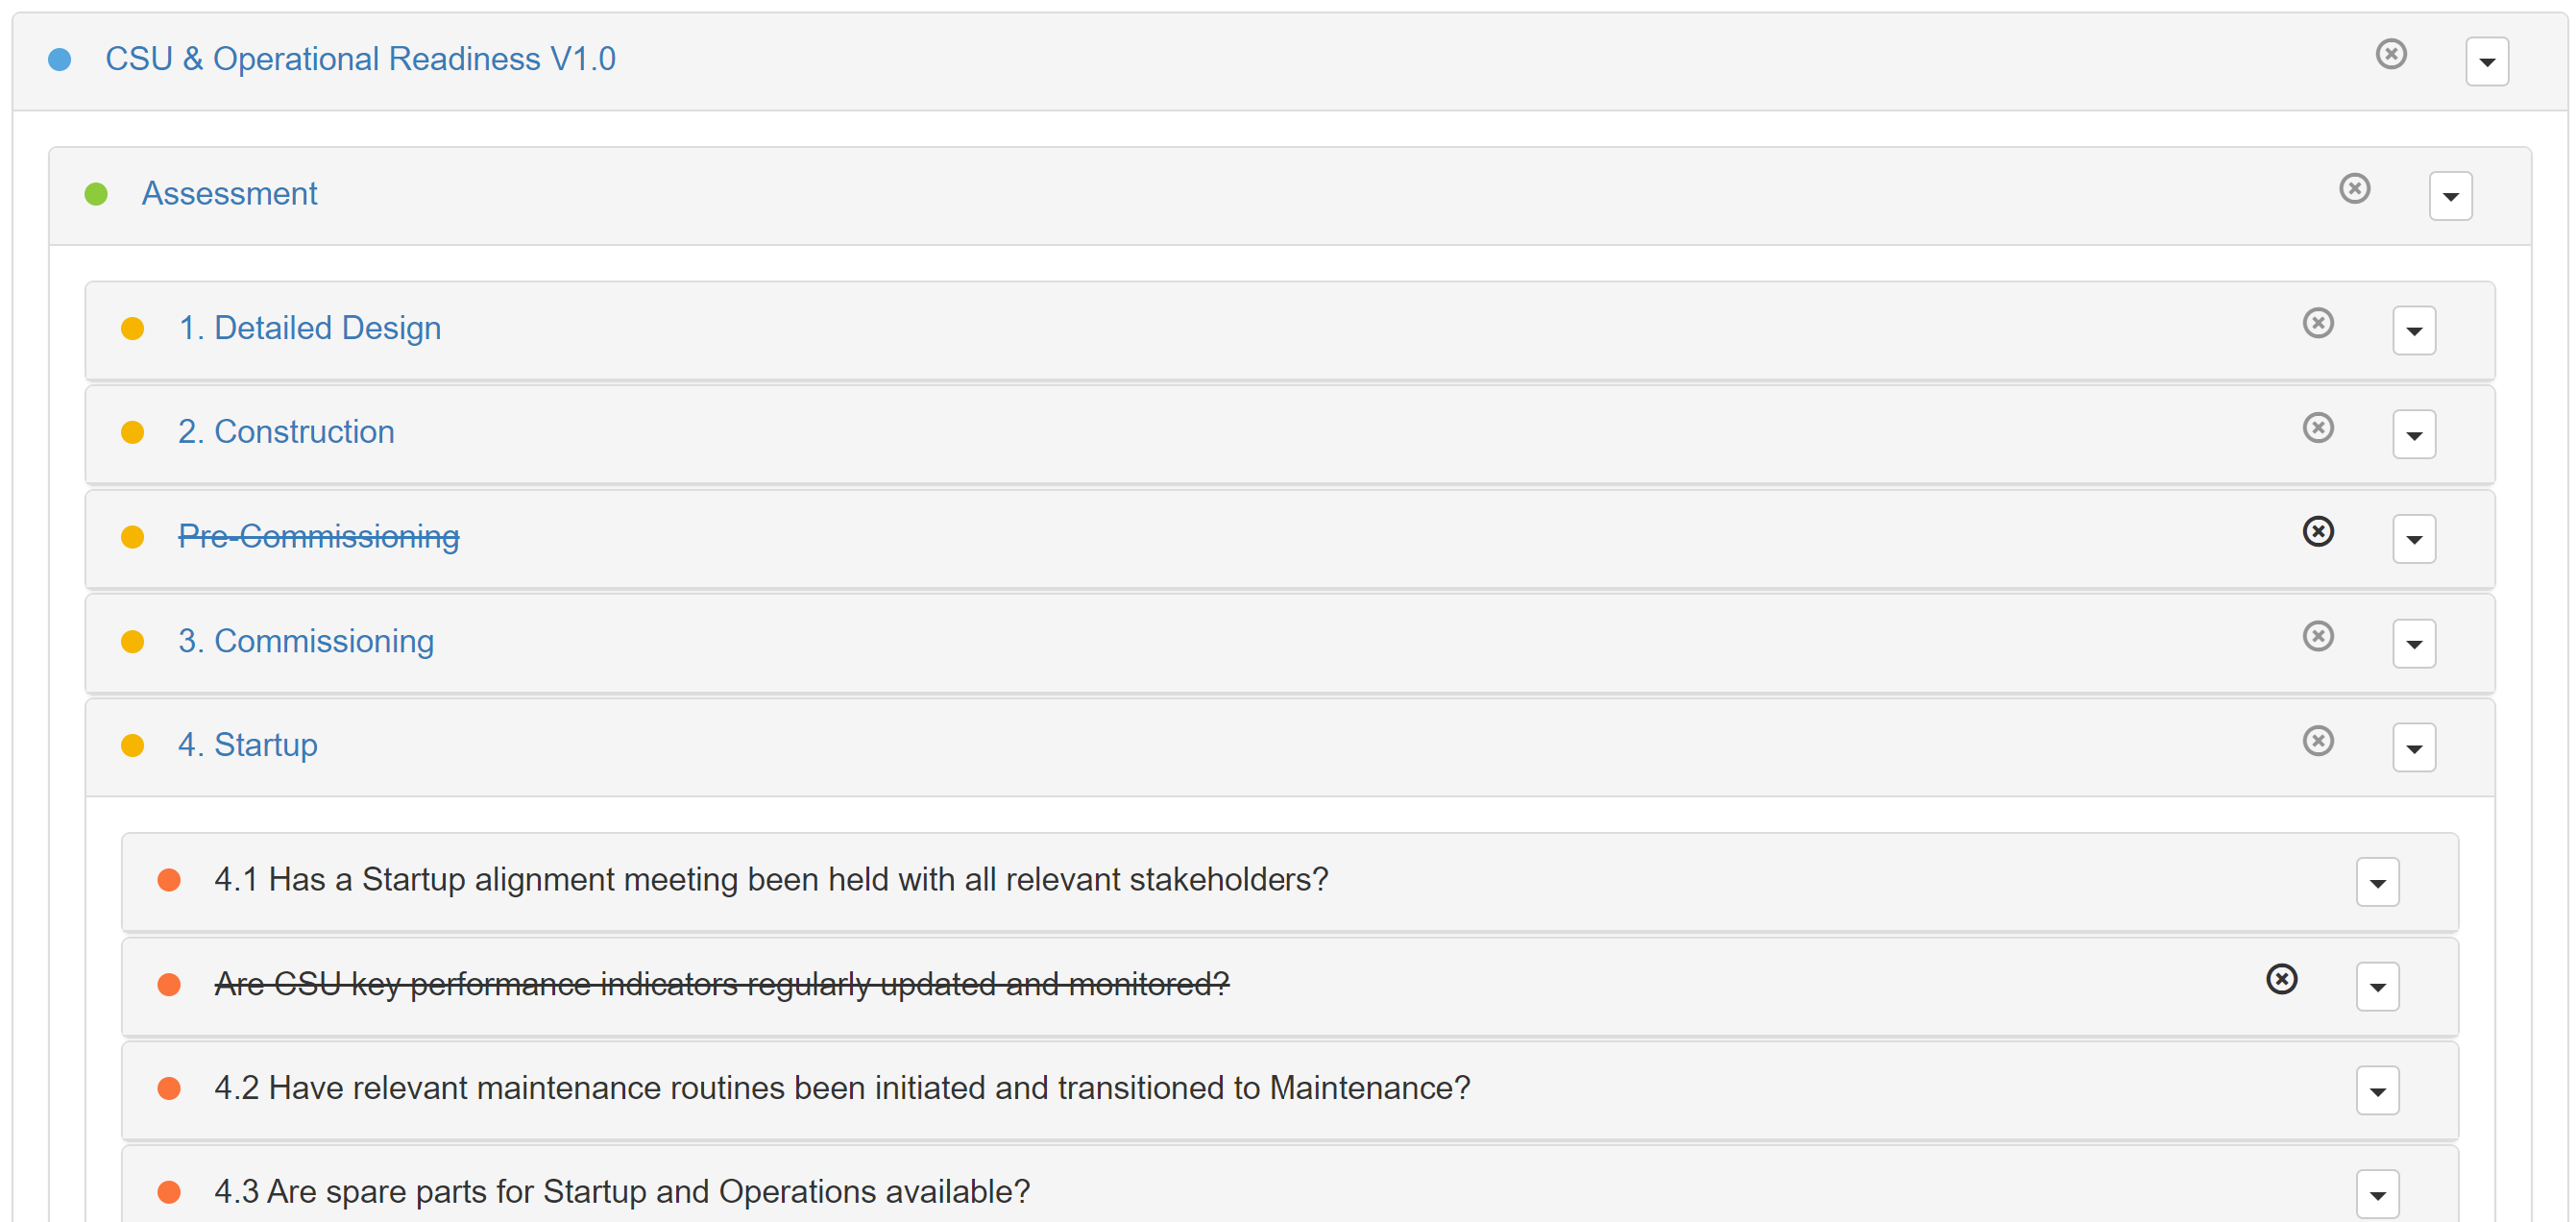This screenshot has width=2576, height=1222.
Task: Click the delete icon on CSU & Operational Readiness
Action: click(2391, 54)
